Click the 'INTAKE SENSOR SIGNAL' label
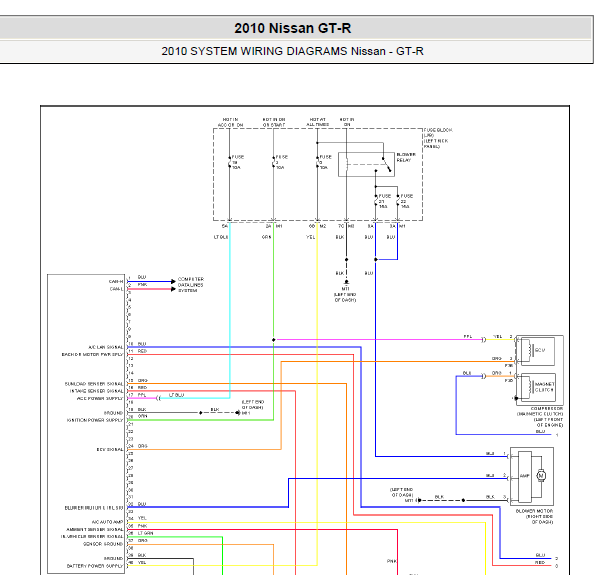600x575 pixels. click(x=96, y=391)
